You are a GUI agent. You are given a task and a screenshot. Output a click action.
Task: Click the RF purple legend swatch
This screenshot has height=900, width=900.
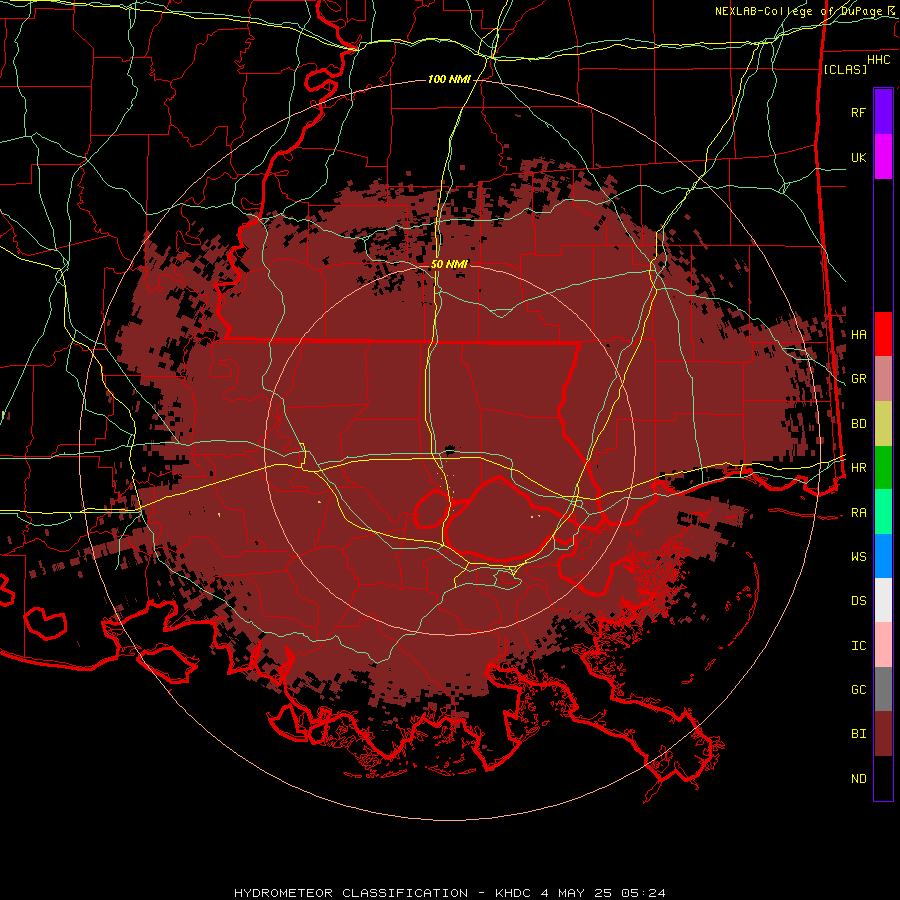tap(883, 112)
